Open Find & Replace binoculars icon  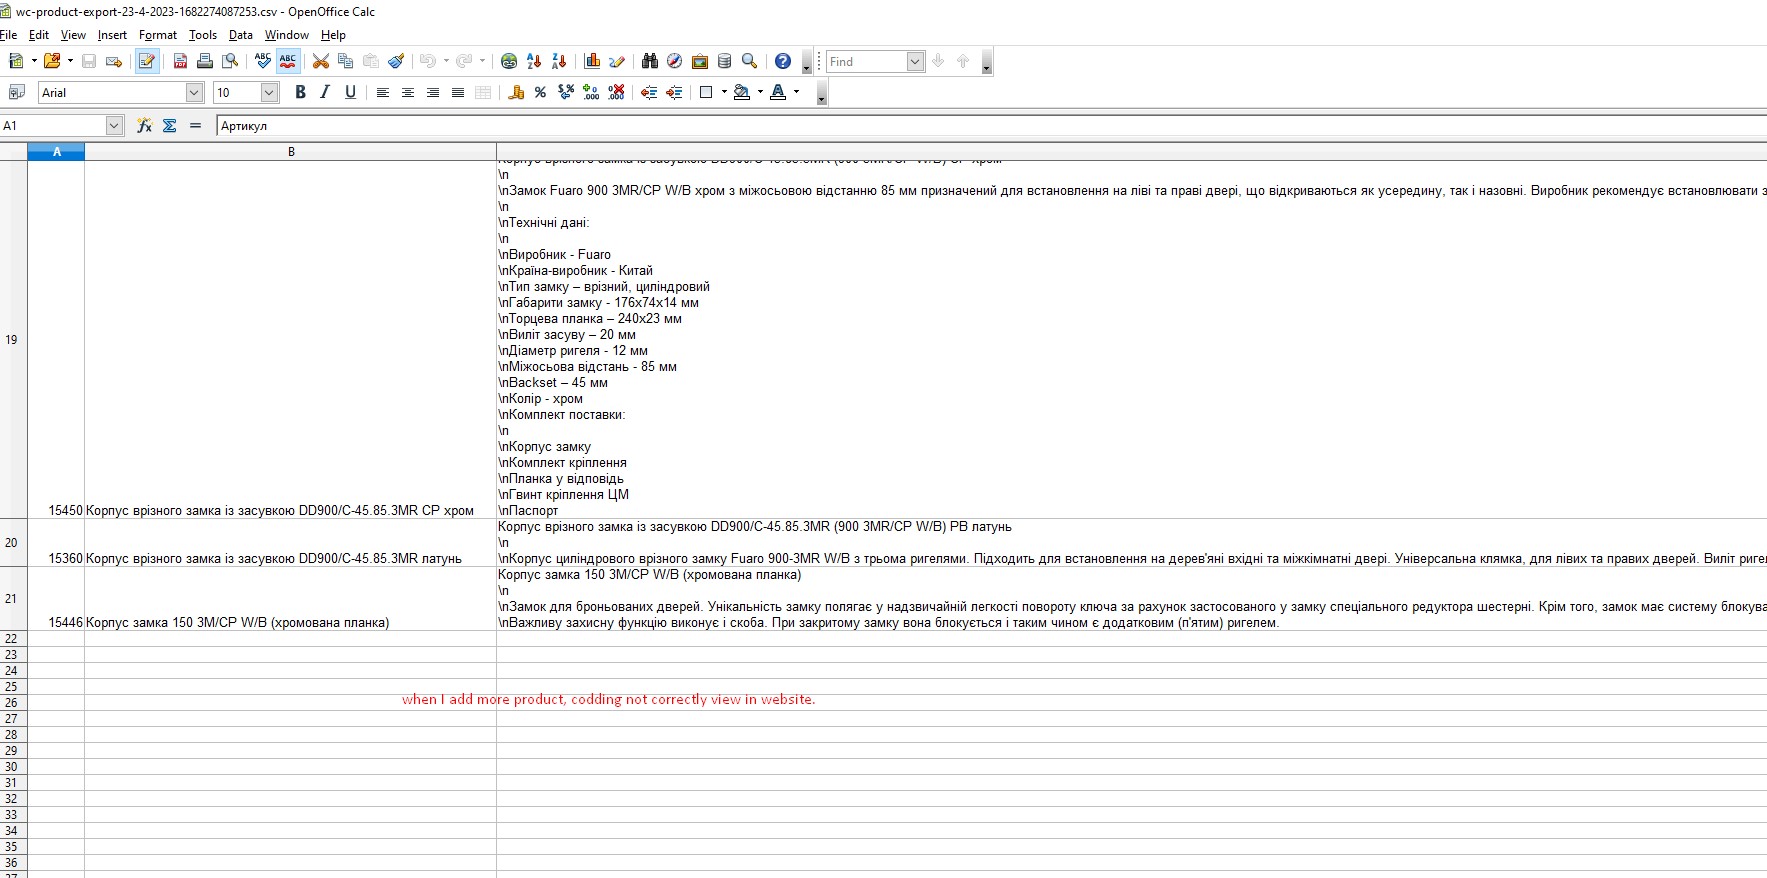tap(650, 61)
